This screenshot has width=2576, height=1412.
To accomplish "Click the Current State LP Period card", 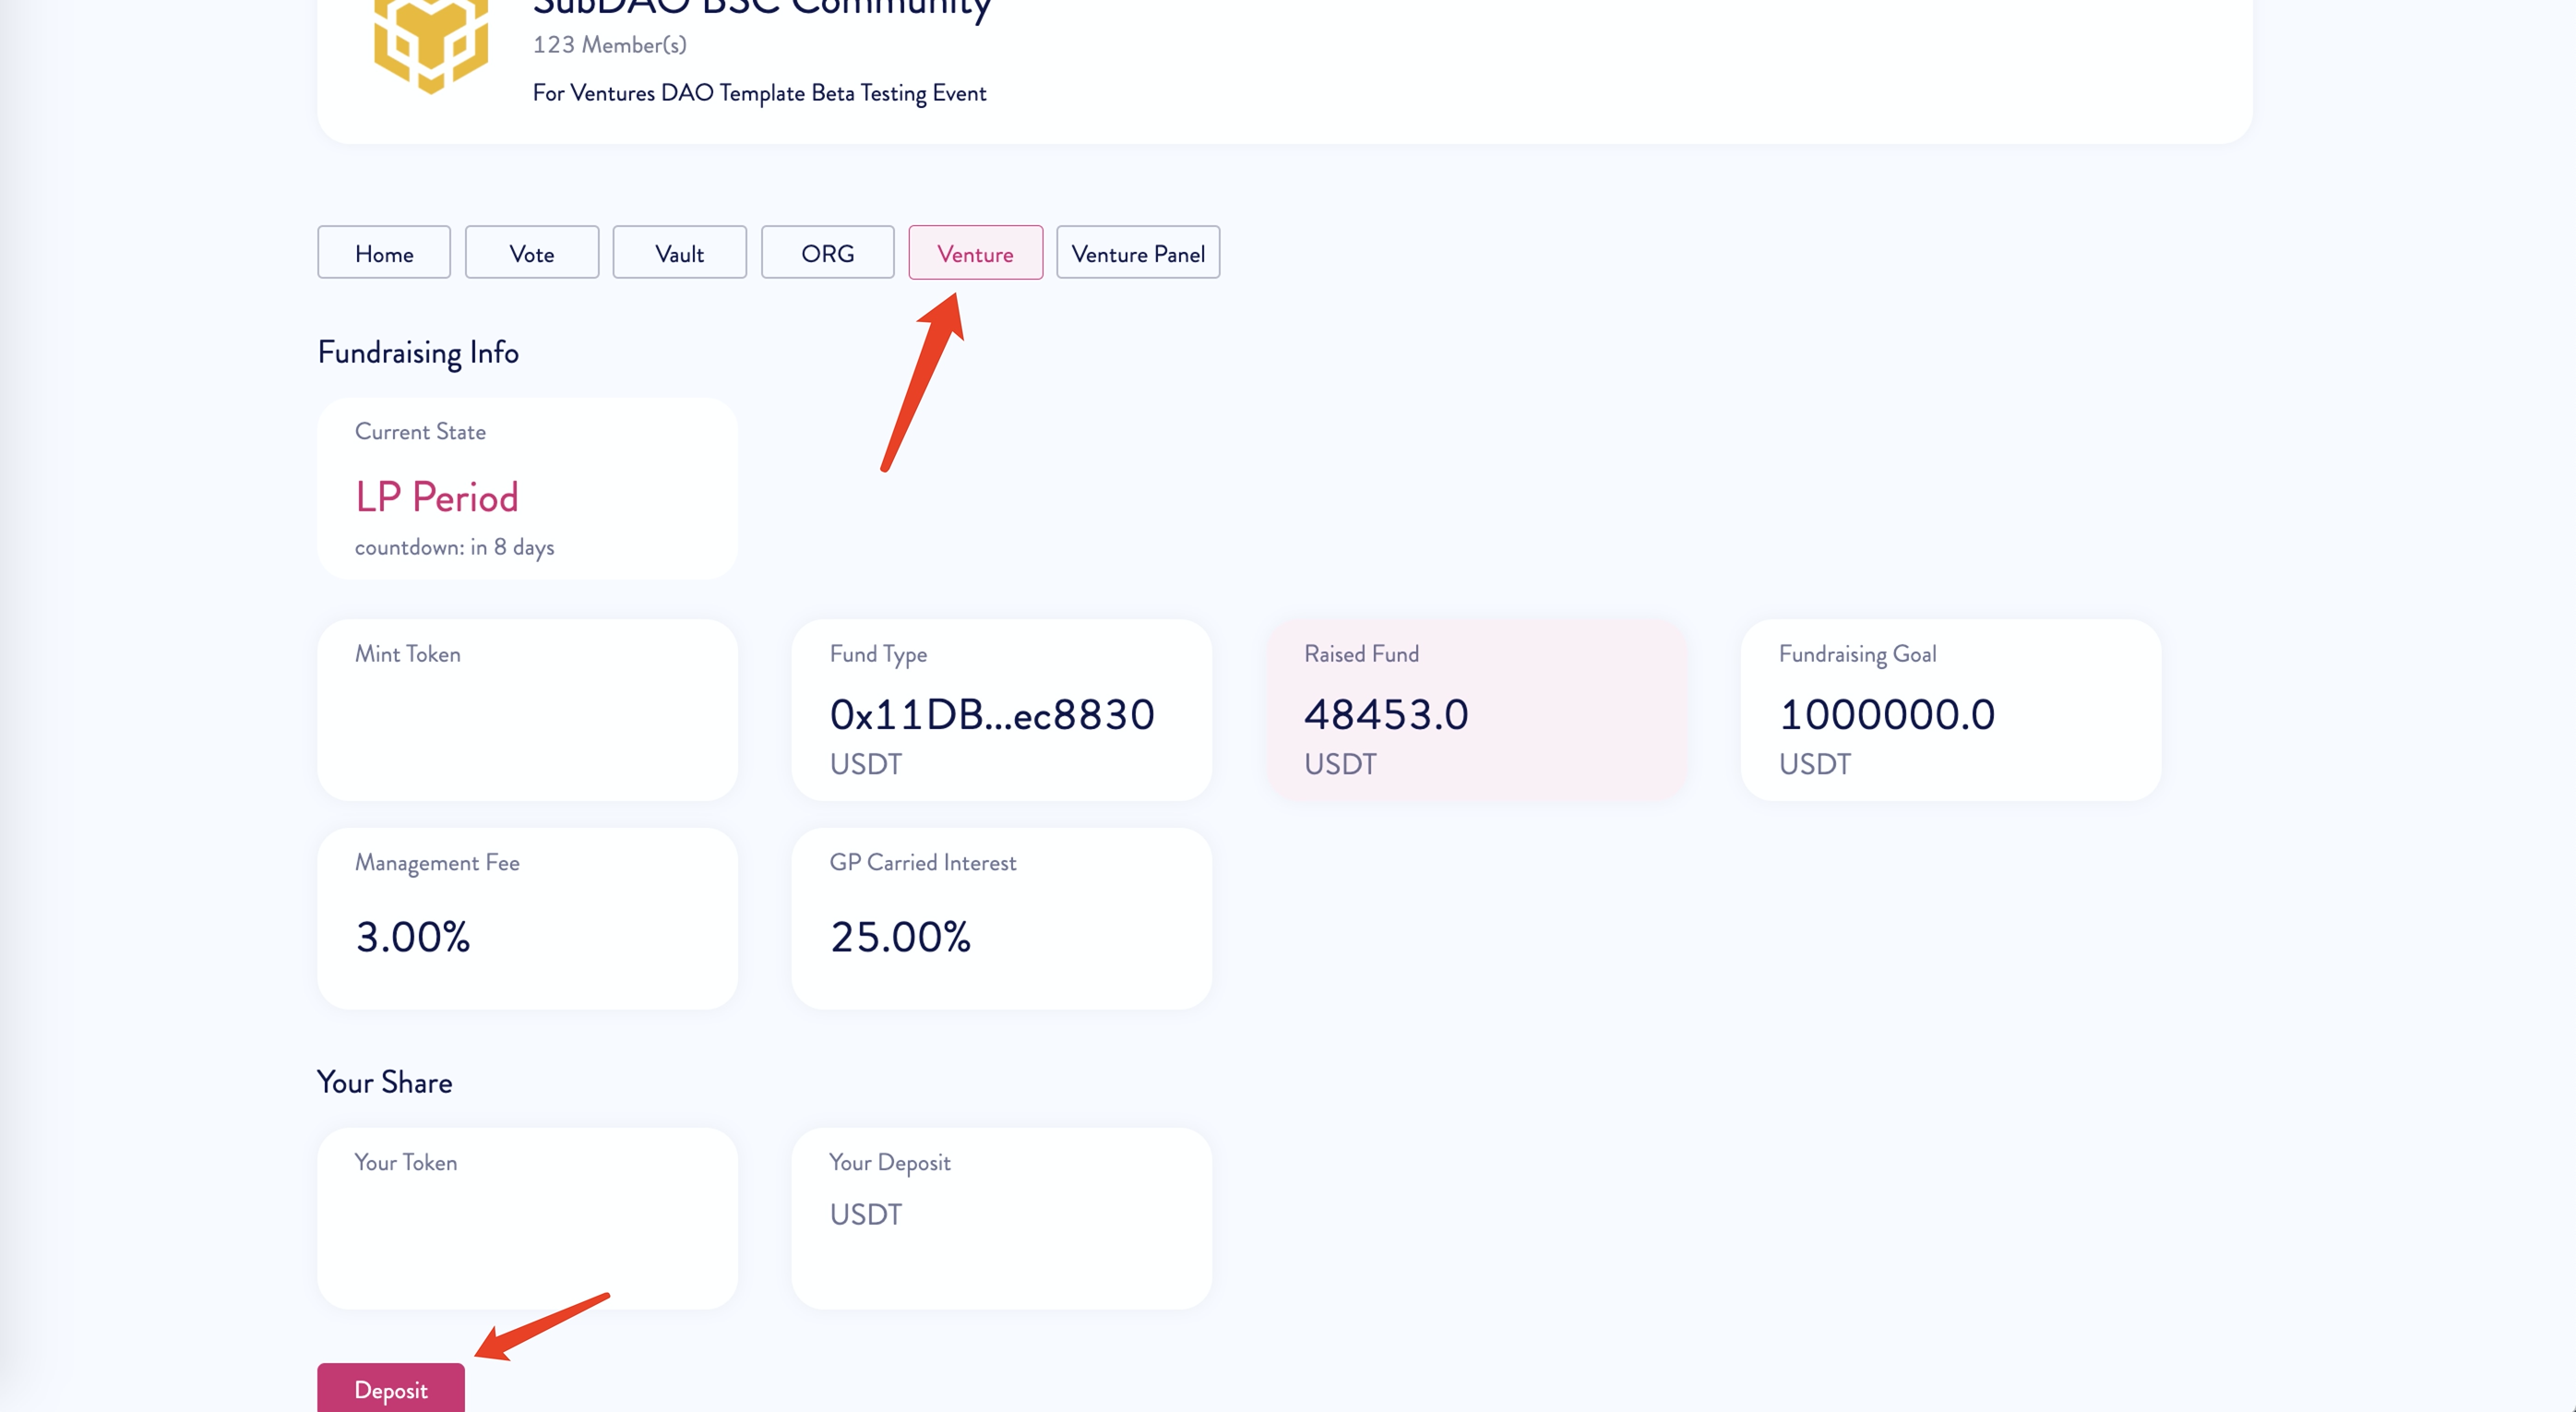I will (x=527, y=490).
